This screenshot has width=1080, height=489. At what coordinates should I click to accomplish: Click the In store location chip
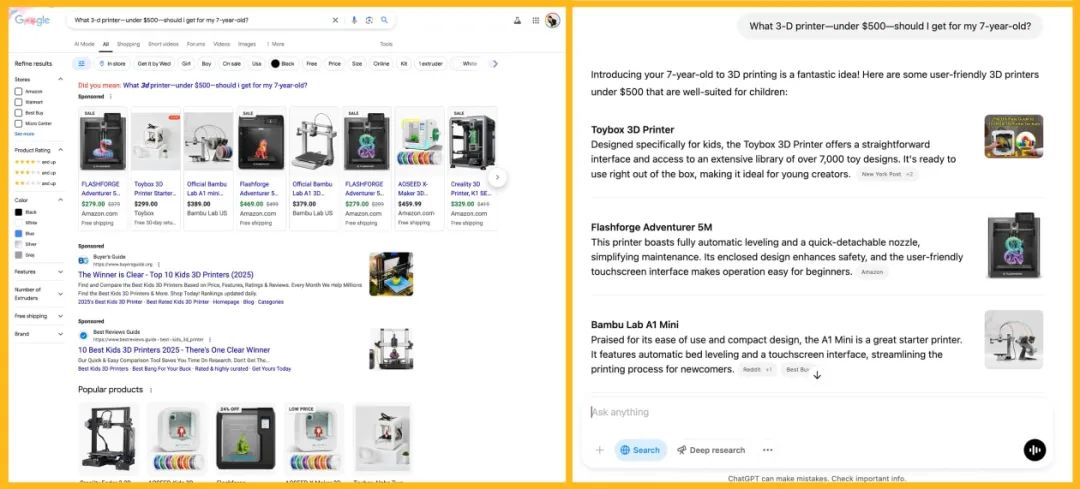pos(114,63)
